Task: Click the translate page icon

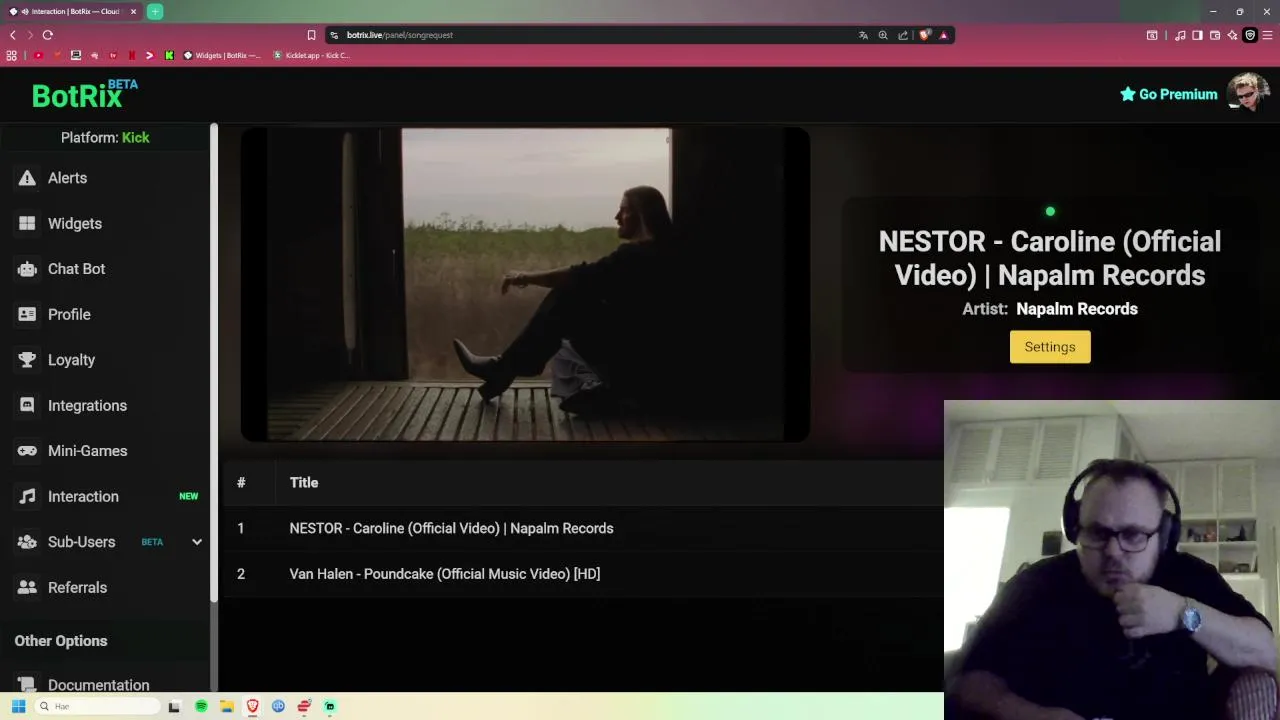Action: coord(863,35)
